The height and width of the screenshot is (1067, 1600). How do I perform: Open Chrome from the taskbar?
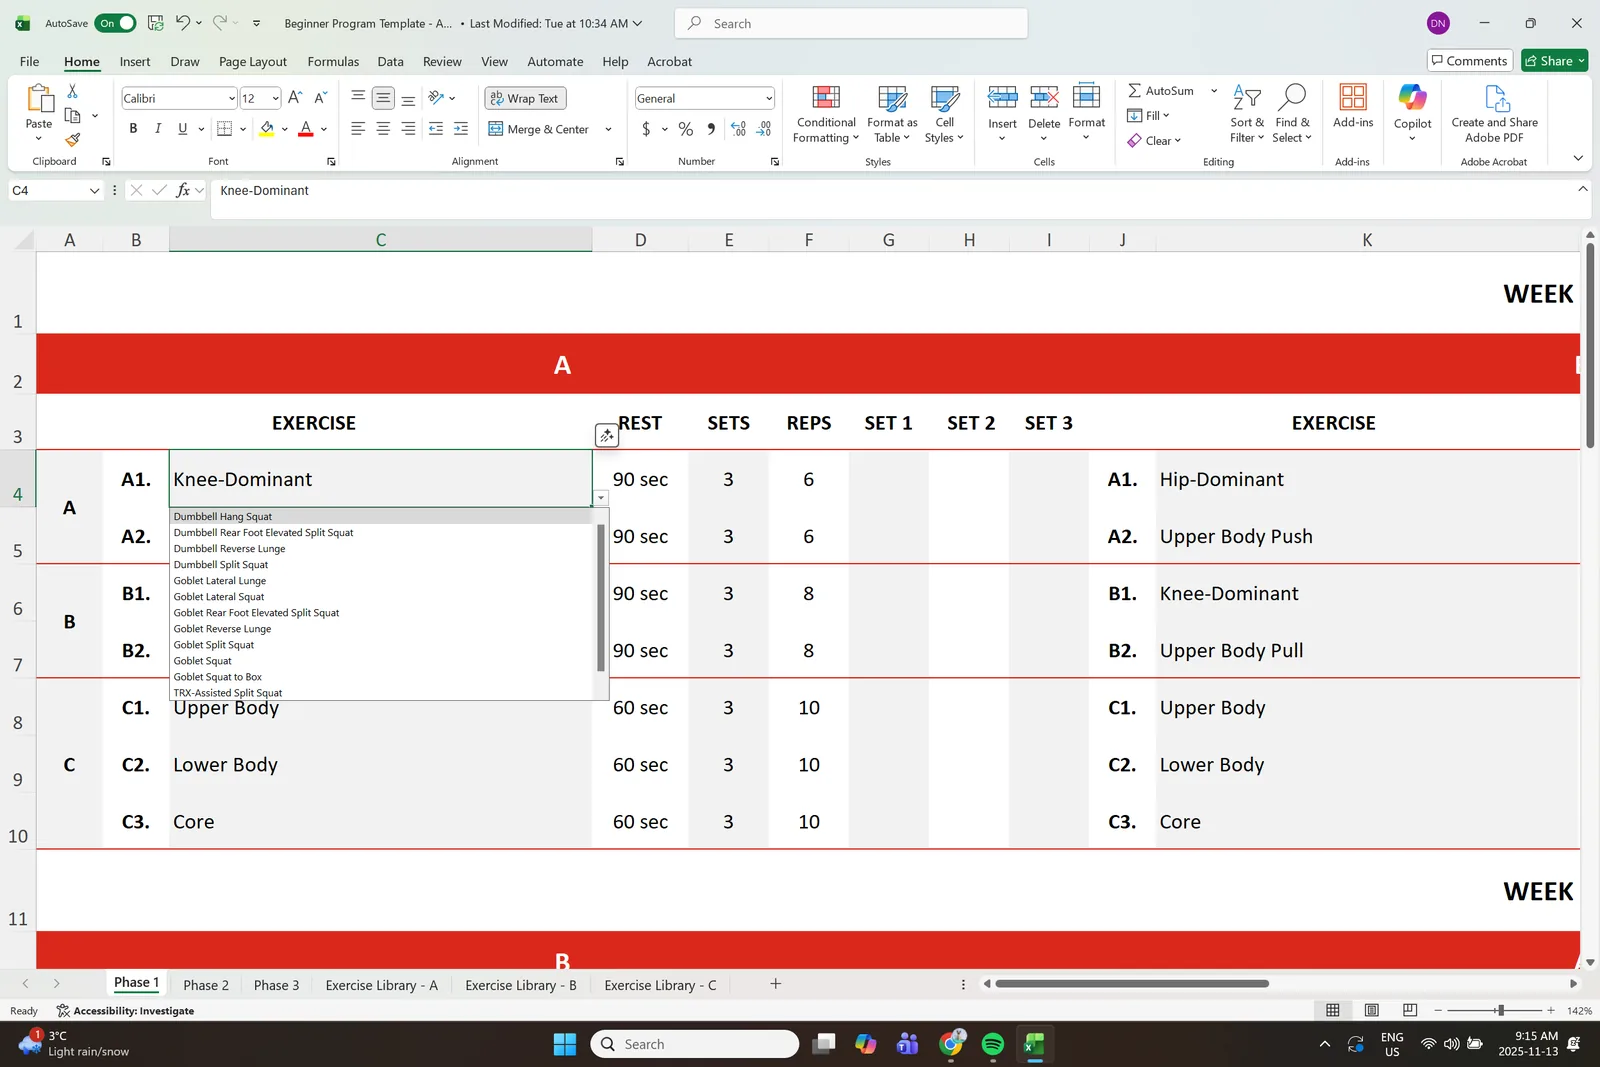click(x=951, y=1044)
